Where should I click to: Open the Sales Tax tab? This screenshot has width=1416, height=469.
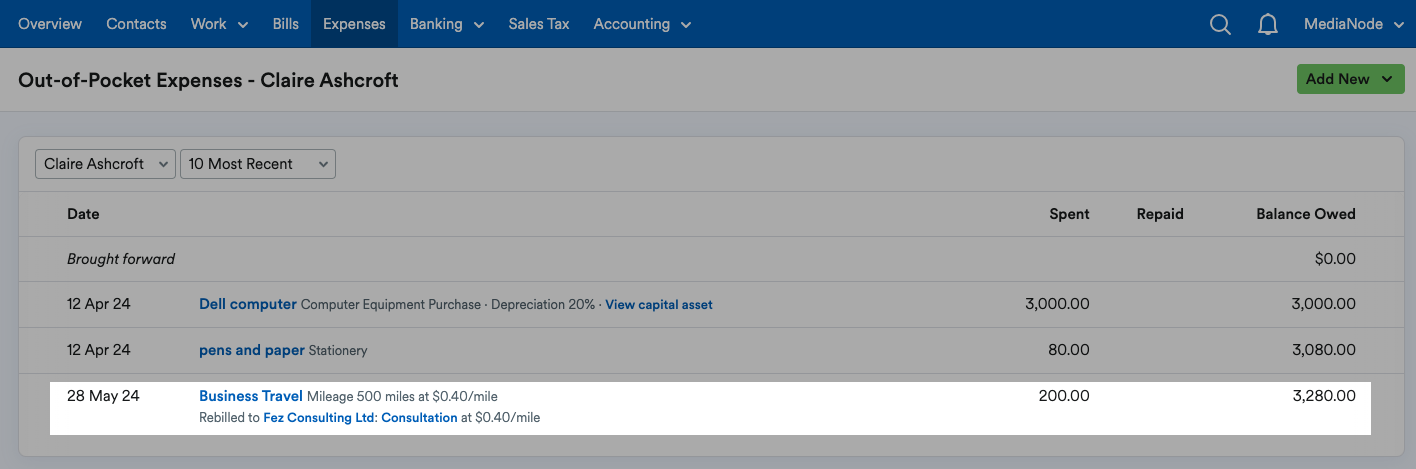tap(539, 24)
